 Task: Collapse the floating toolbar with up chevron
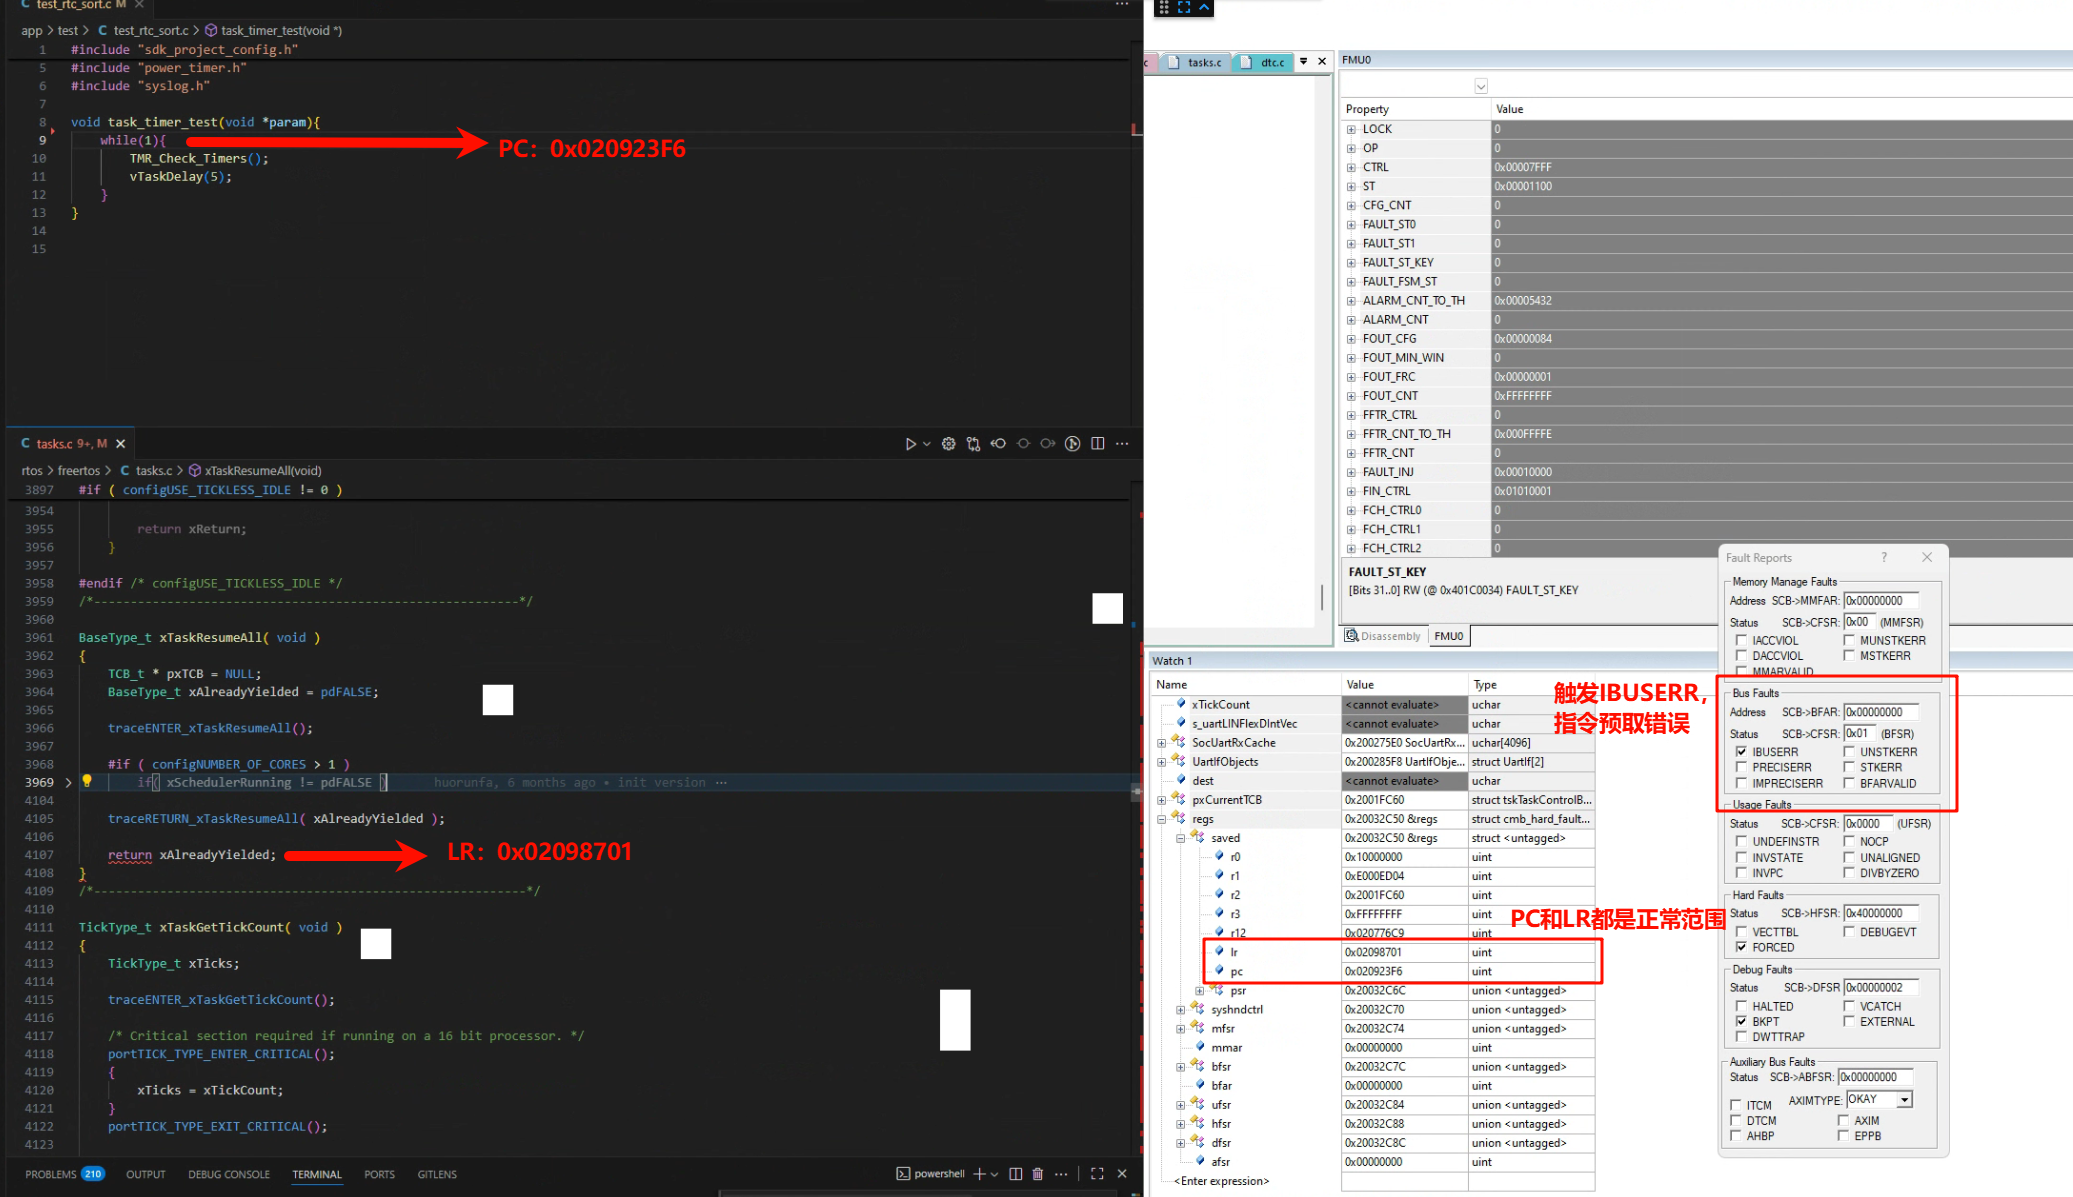click(x=1204, y=7)
